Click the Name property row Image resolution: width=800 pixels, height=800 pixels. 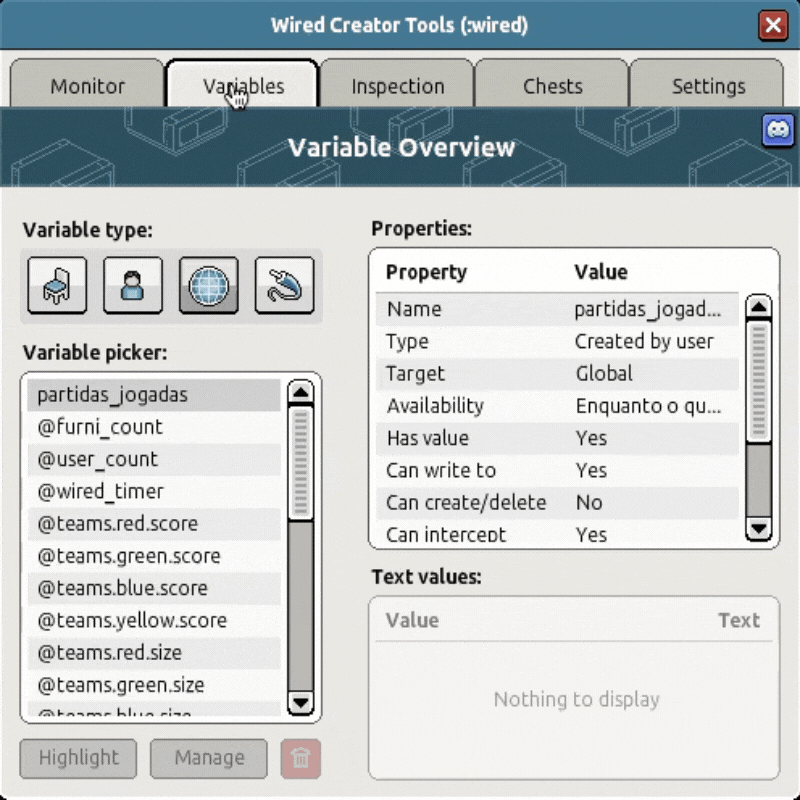(x=557, y=309)
